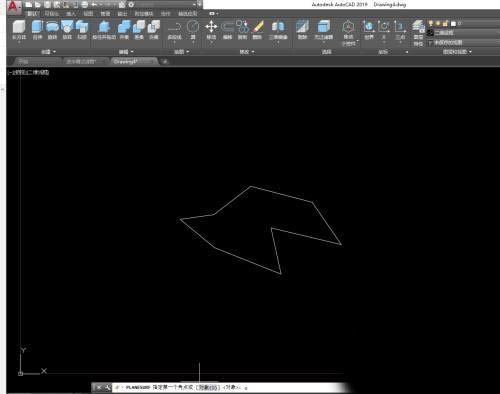Screen dimensions: 500x394
Task: Select the Union (并集) tool
Action: [x=124, y=30]
